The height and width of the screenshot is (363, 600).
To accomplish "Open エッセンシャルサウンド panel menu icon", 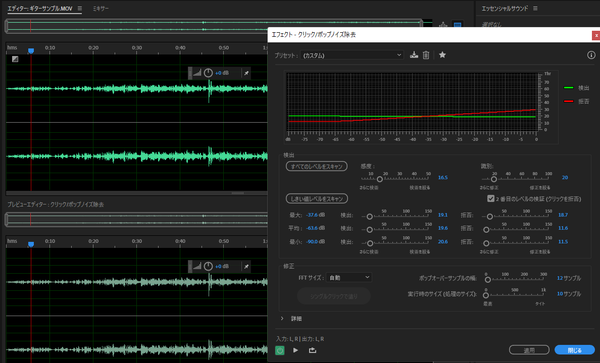I will pyautogui.click(x=535, y=8).
